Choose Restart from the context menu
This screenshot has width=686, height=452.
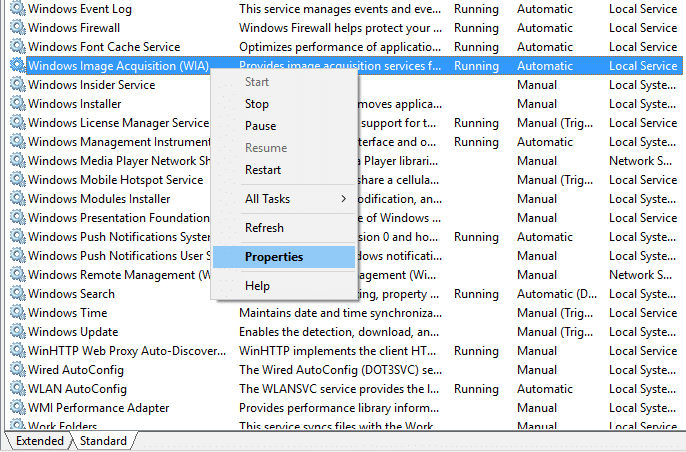[x=284, y=170]
